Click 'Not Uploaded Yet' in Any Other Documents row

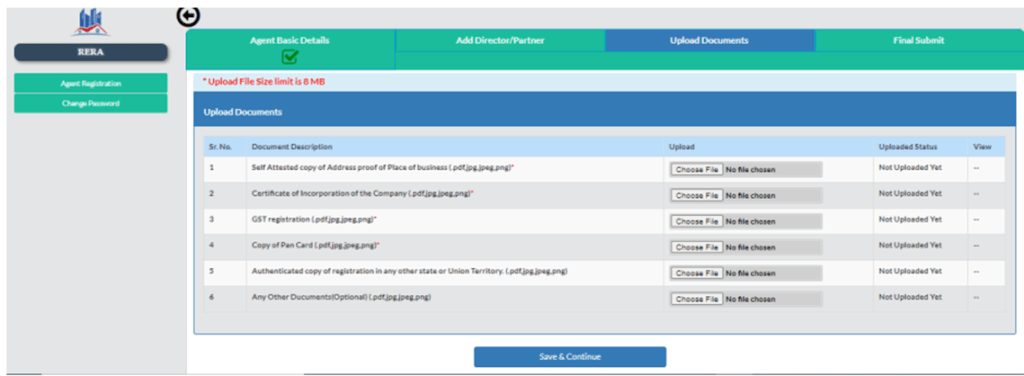(910, 296)
